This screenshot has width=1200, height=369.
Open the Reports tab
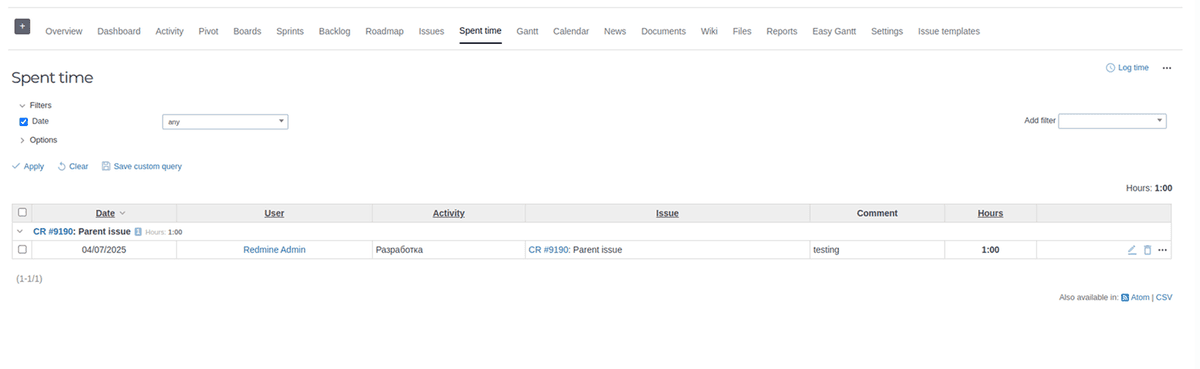782,31
